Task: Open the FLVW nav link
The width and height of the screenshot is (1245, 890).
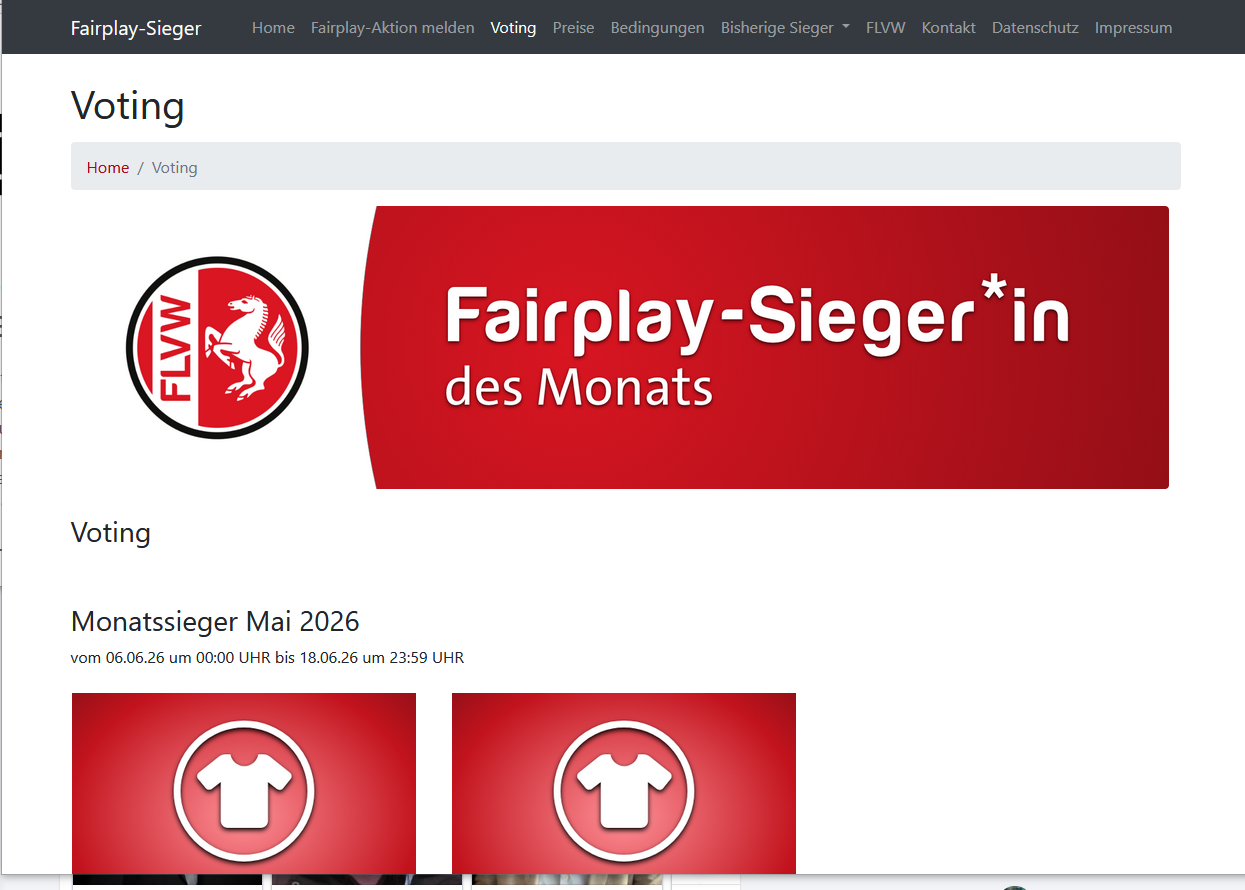Action: point(885,28)
